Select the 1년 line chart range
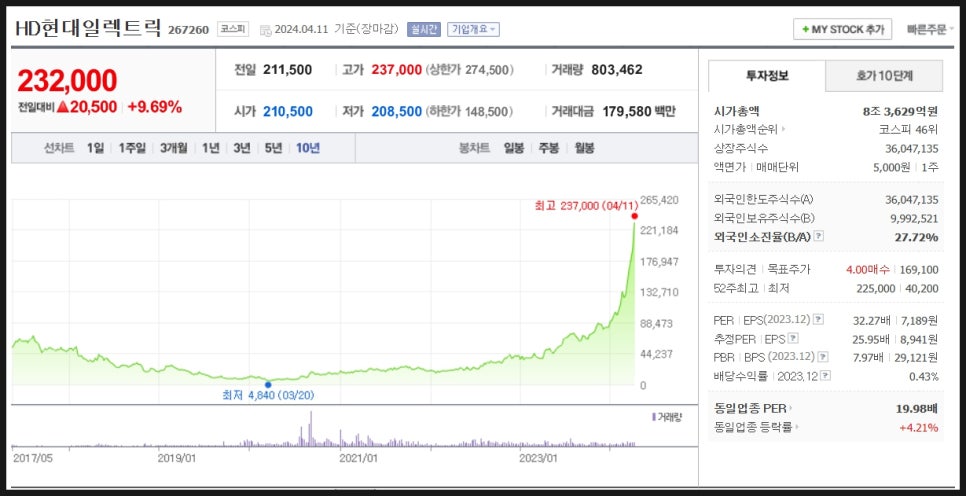Screen dimensions: 966x496 pyautogui.click(x=211, y=148)
